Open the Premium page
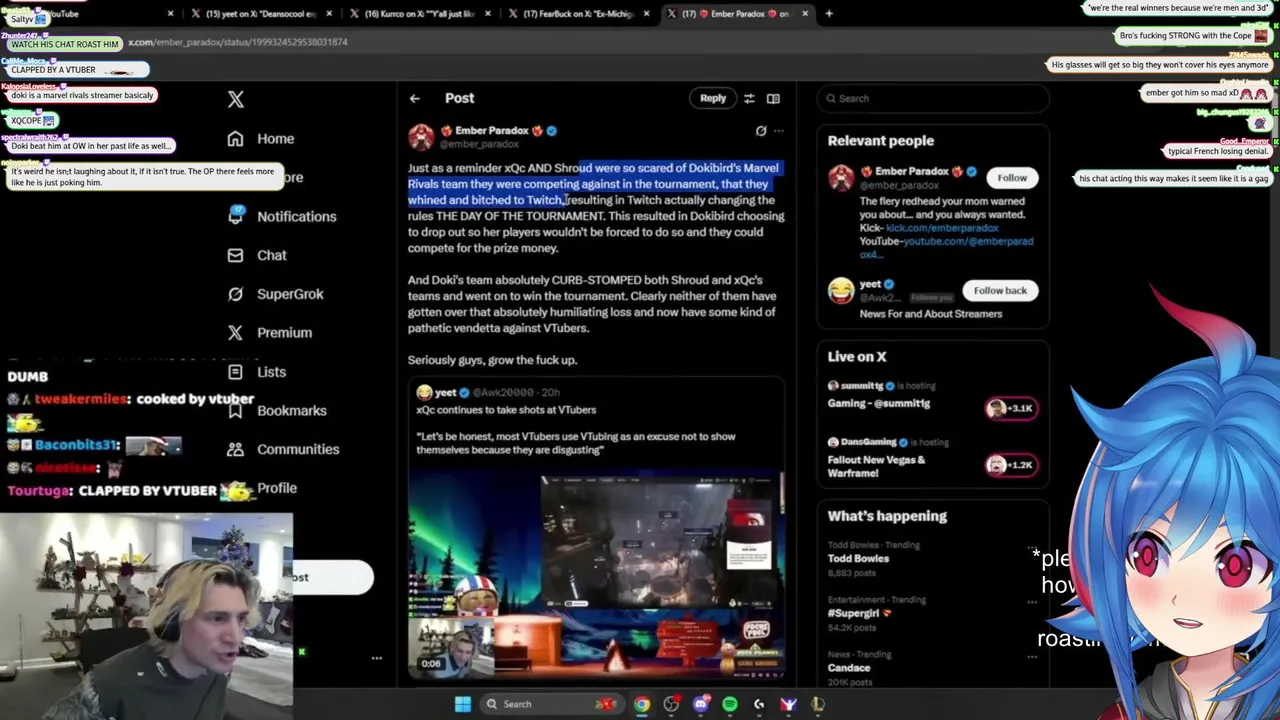Screen dimensions: 1280x720 [269, 333]
